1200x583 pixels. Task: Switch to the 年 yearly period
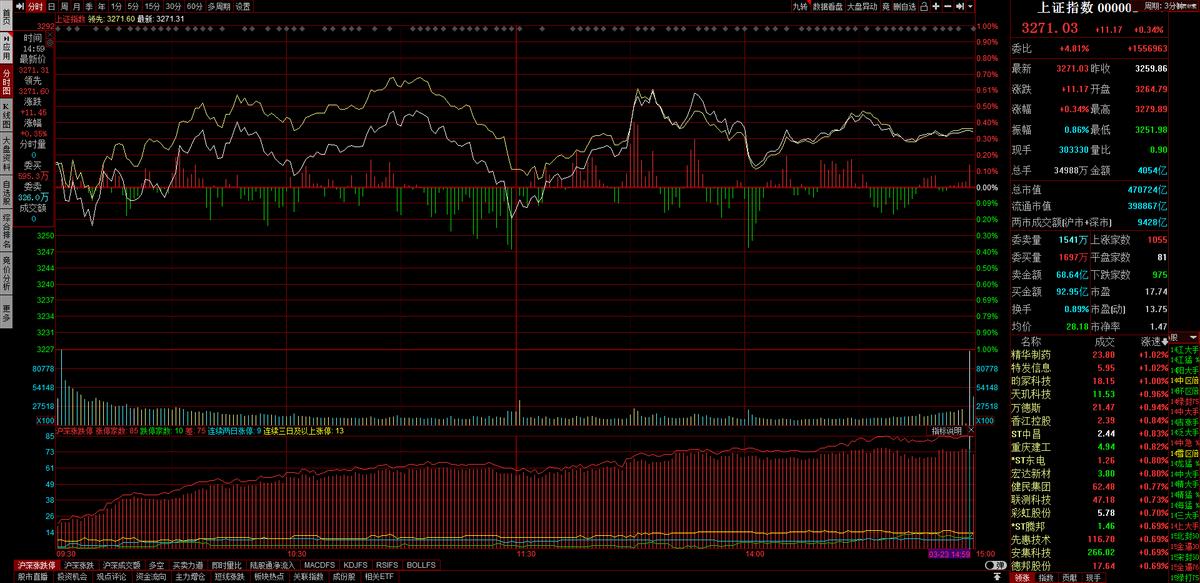tap(101, 6)
